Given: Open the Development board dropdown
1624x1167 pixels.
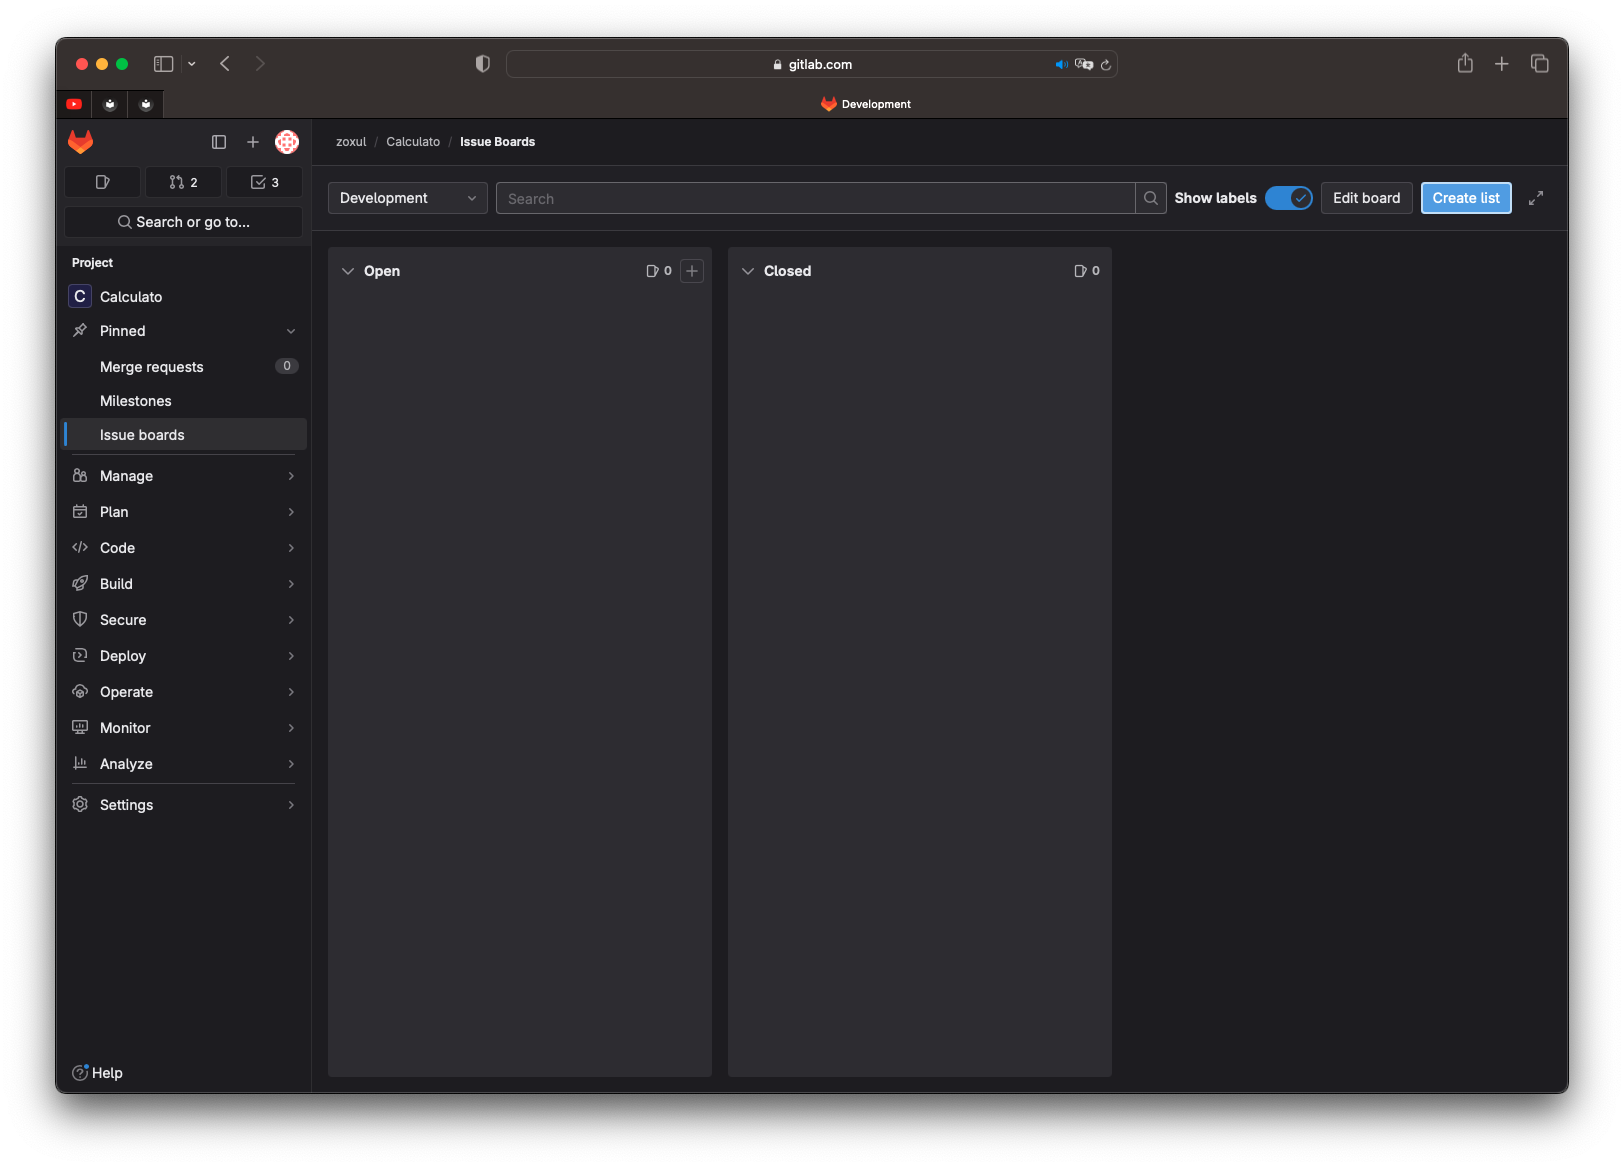Looking at the screenshot, I should coord(407,198).
